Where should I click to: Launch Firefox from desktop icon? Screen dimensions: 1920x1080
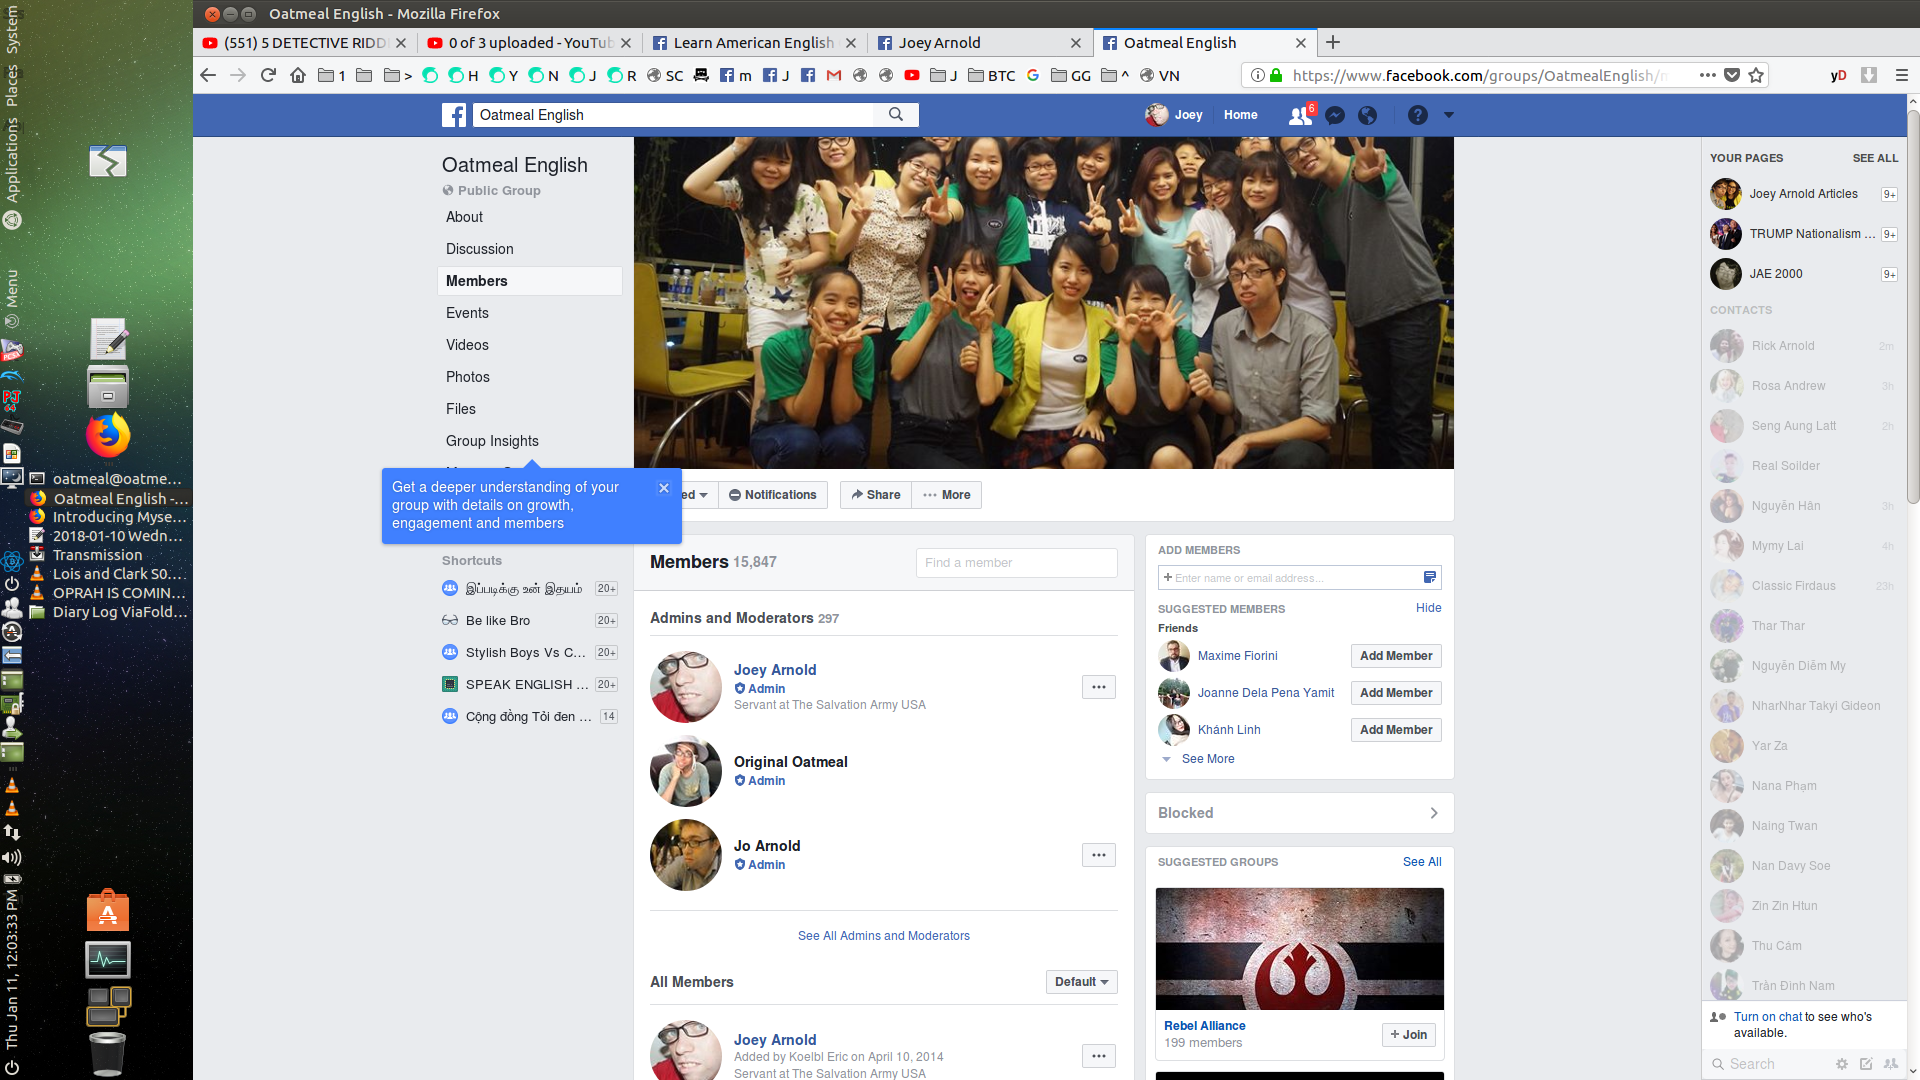(108, 435)
